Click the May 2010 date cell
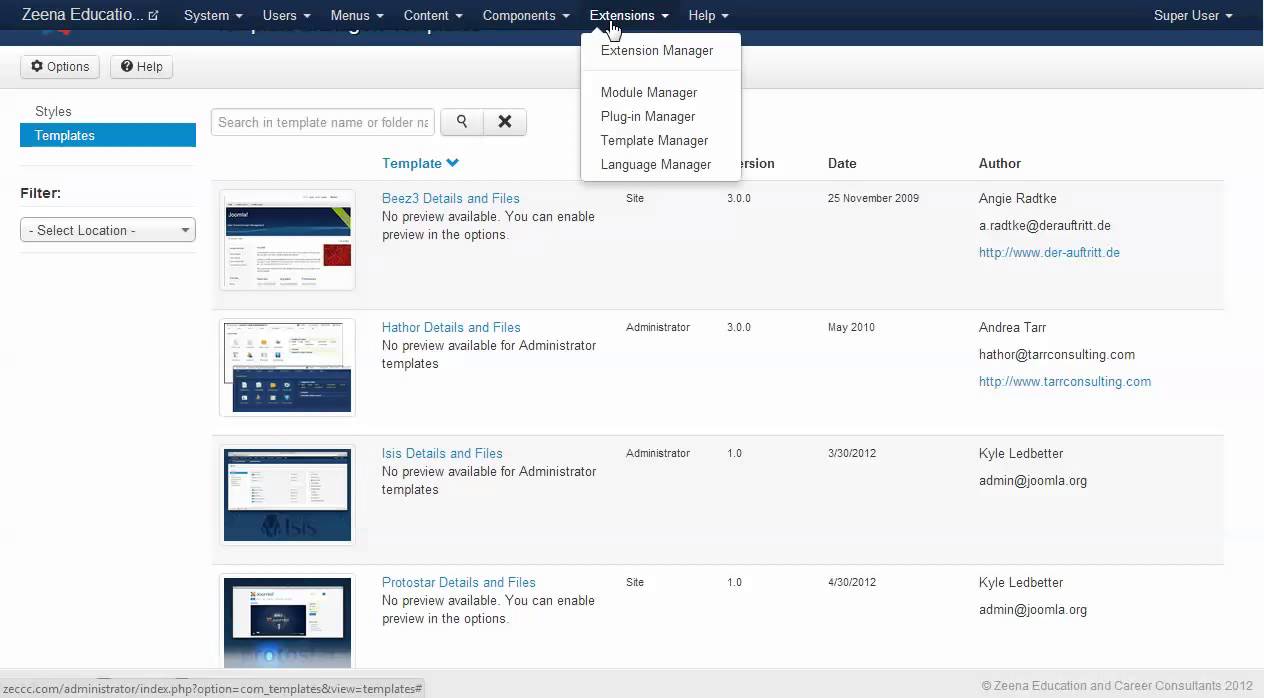1264x698 pixels. (x=851, y=327)
